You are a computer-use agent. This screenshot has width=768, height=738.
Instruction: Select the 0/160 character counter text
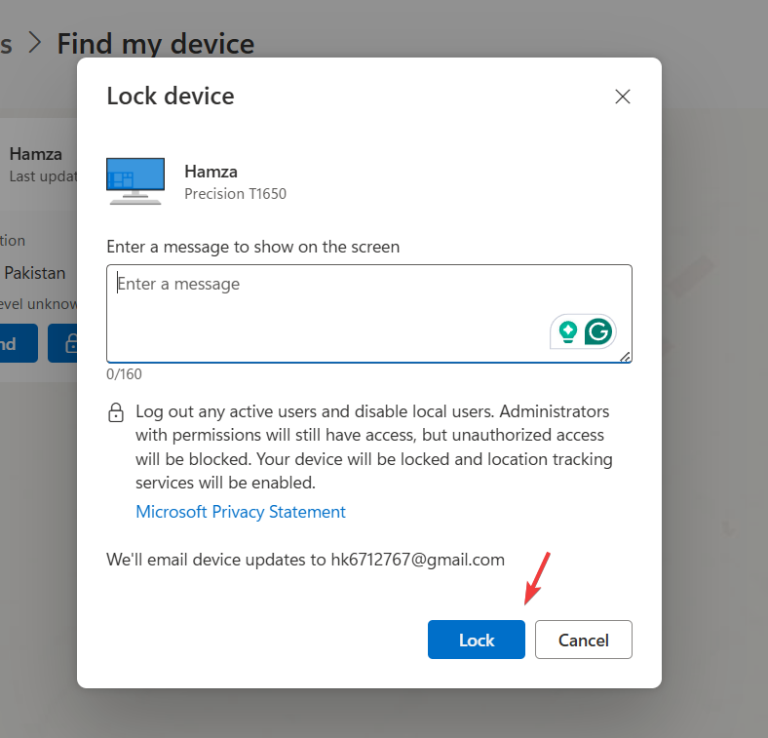pos(124,374)
